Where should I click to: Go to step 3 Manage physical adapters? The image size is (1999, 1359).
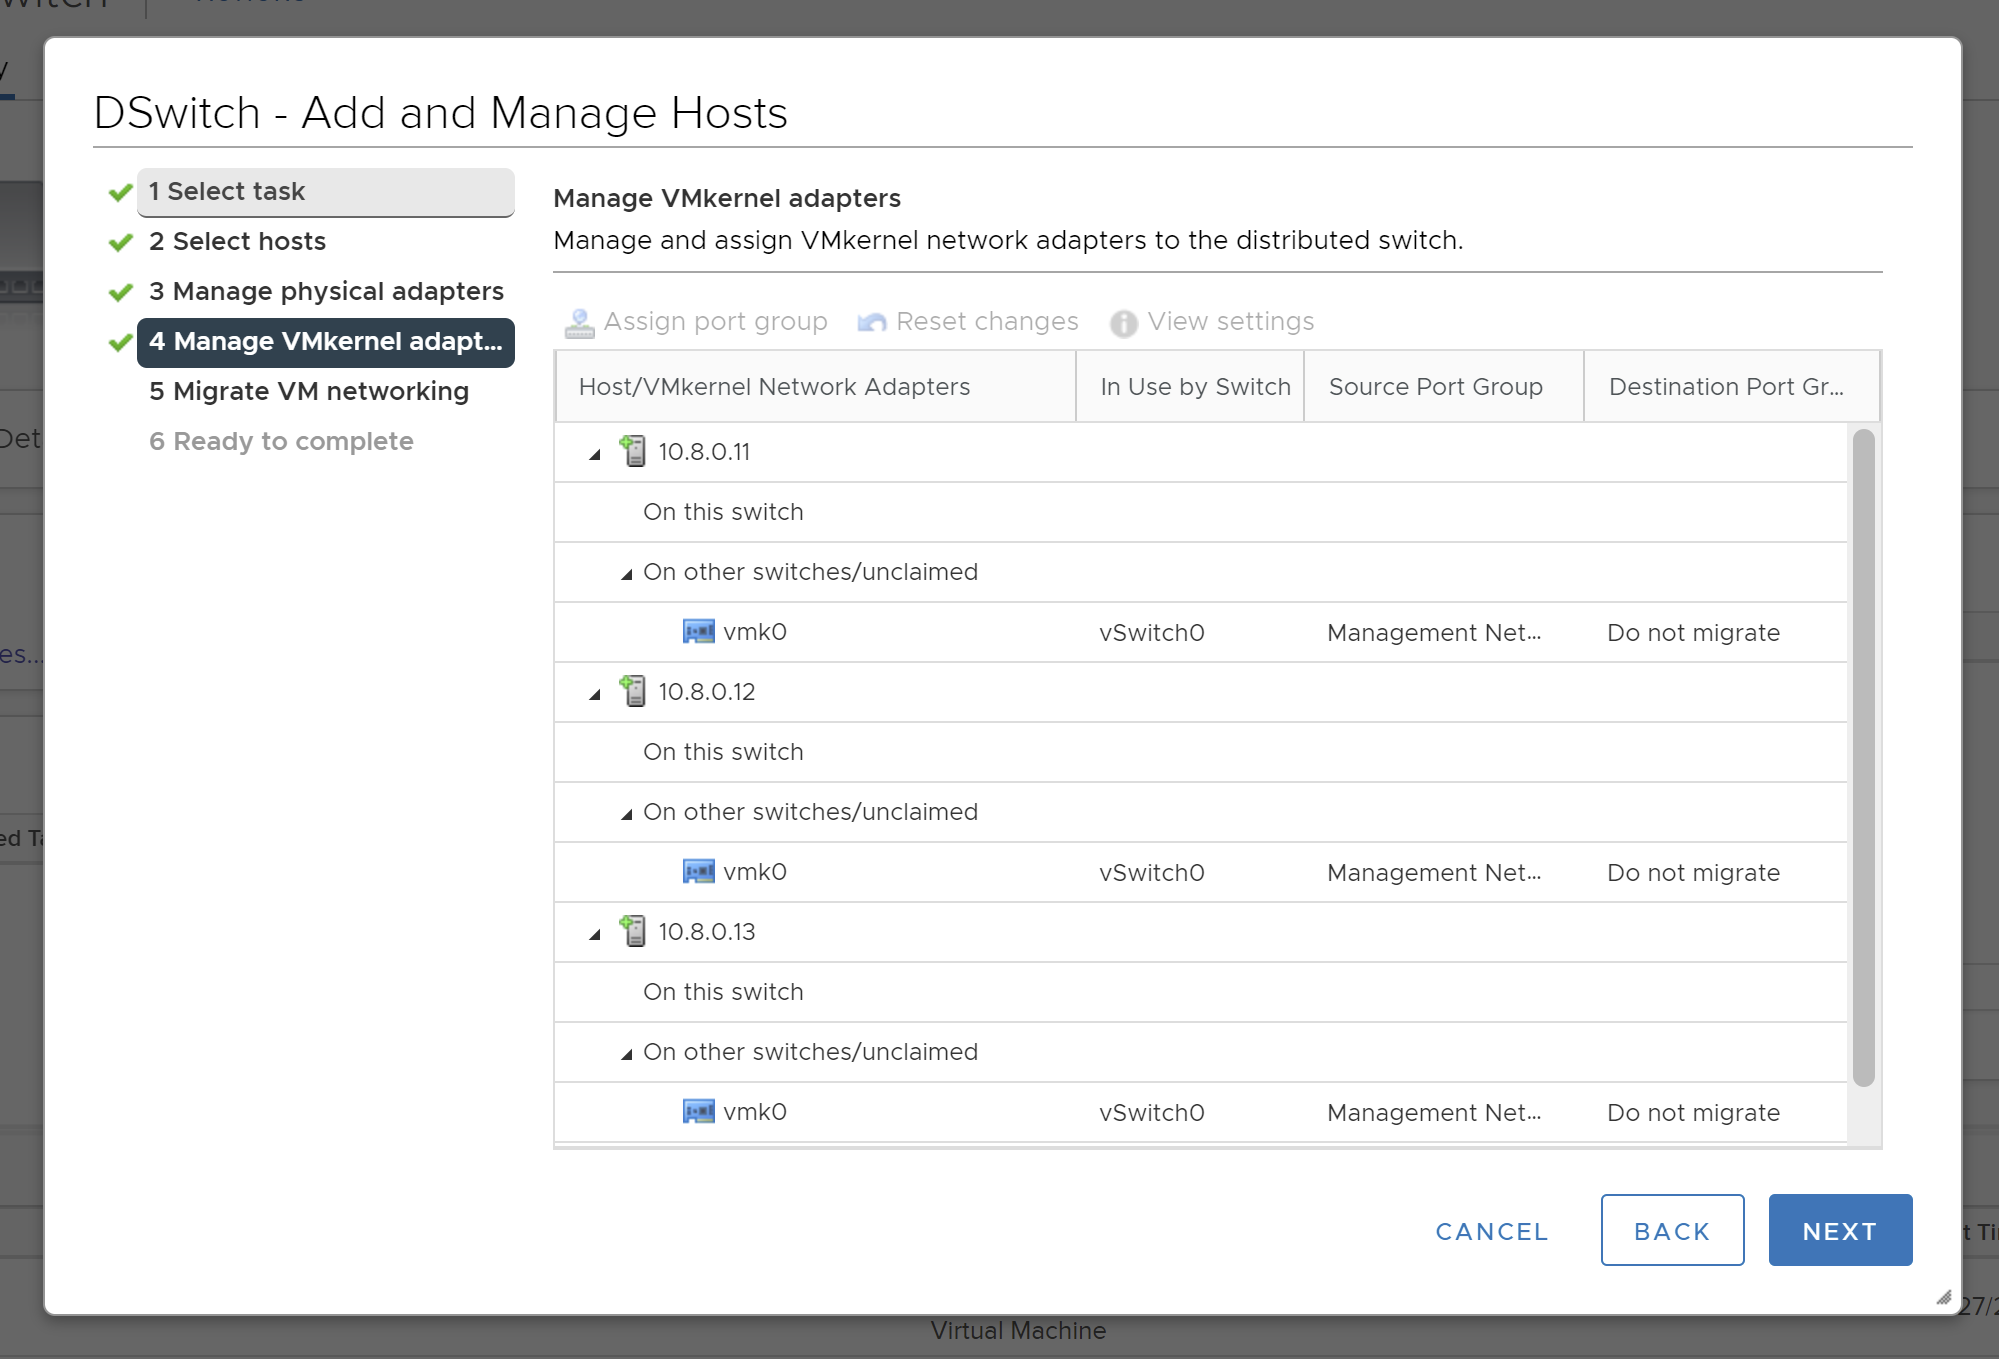325,292
